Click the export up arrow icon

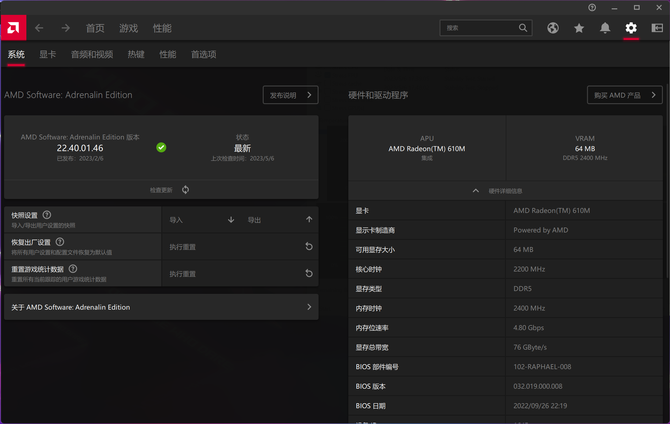[309, 220]
